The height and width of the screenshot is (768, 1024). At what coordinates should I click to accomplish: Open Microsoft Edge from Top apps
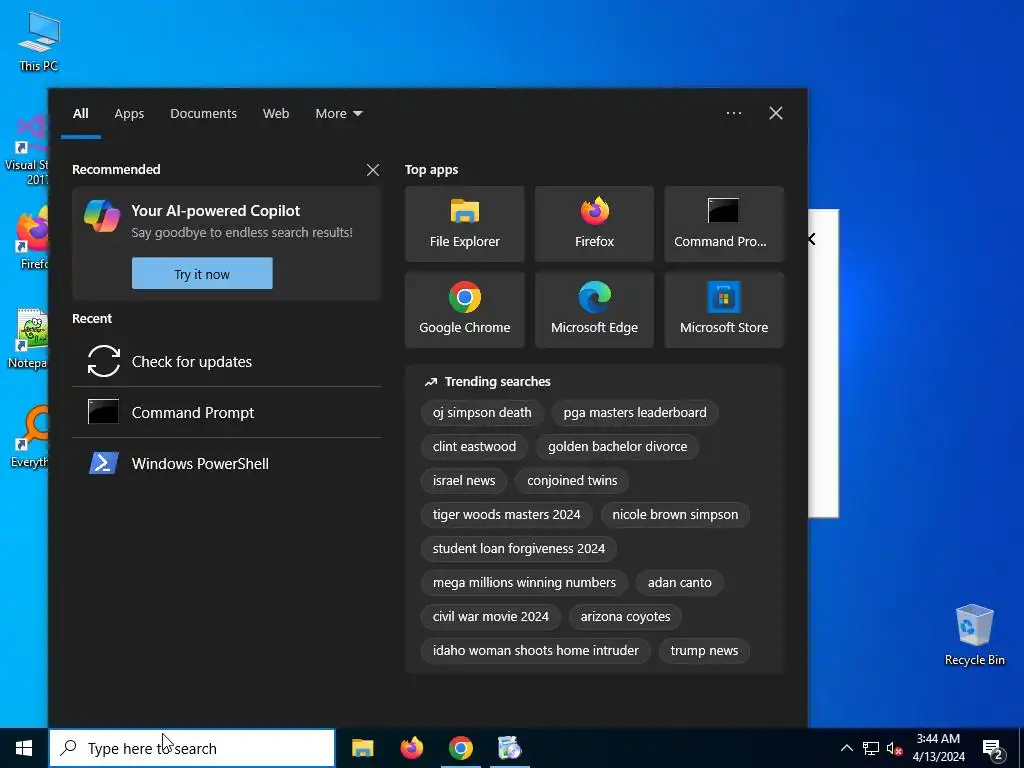pos(594,310)
